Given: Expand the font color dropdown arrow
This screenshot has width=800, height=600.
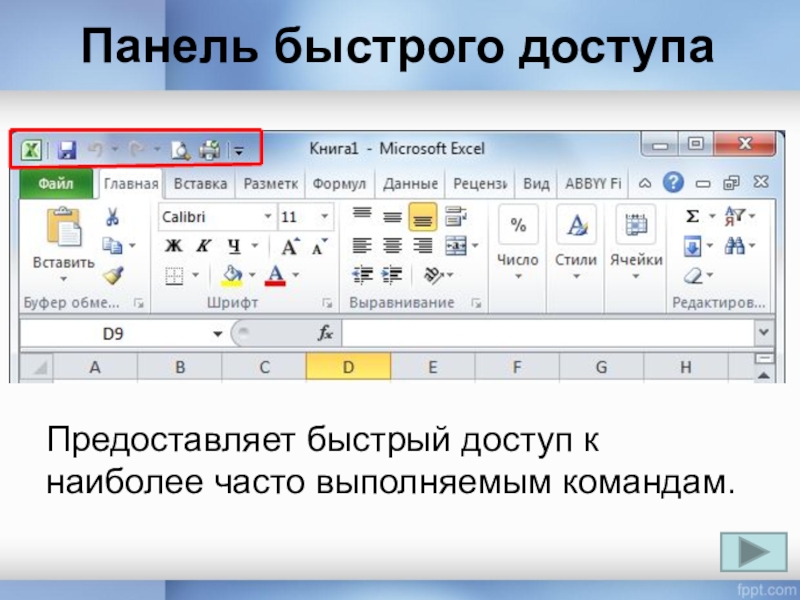Looking at the screenshot, I should [x=296, y=276].
